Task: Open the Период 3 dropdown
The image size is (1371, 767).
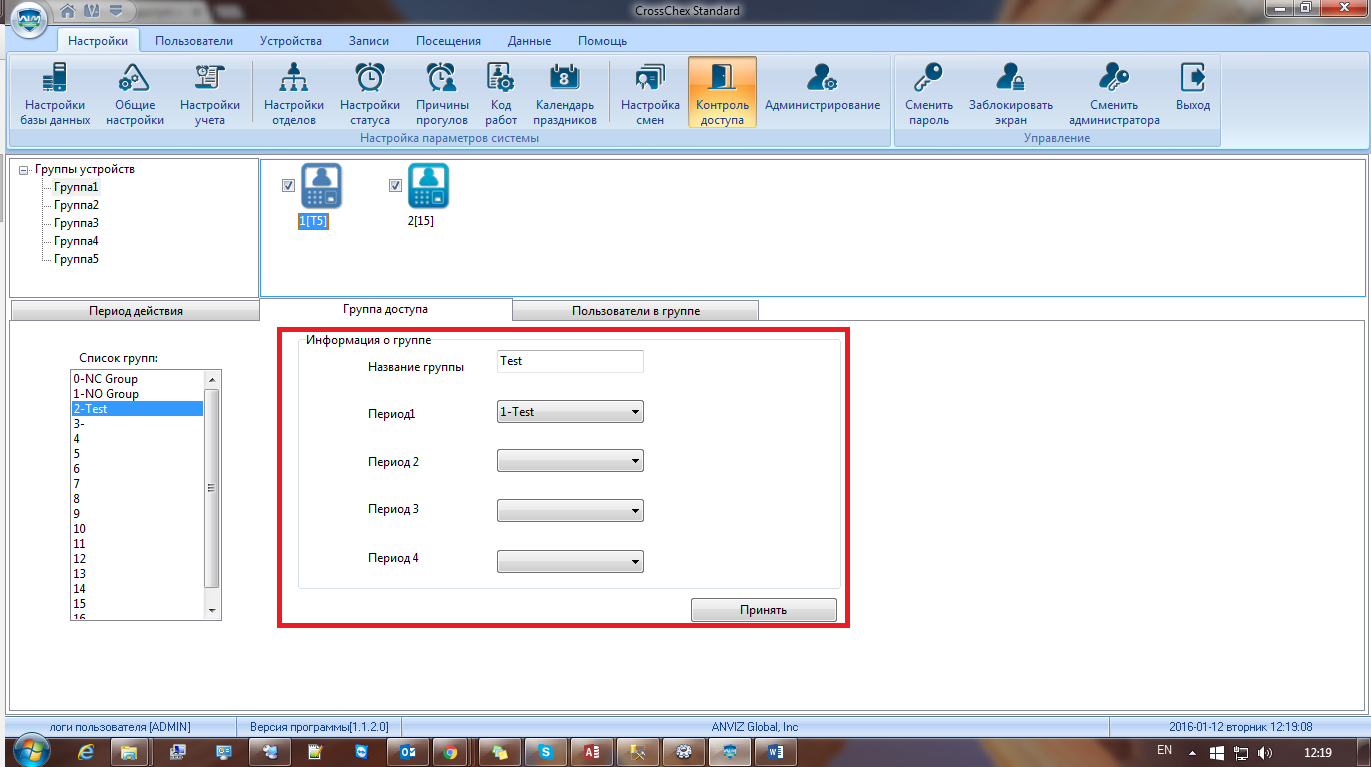Action: (570, 510)
